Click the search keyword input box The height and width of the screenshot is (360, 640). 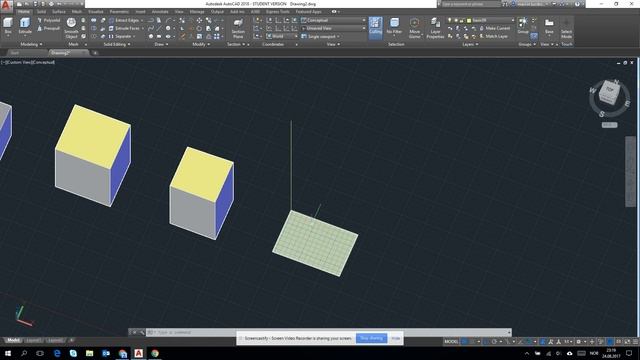pyautogui.click(x=470, y=4)
